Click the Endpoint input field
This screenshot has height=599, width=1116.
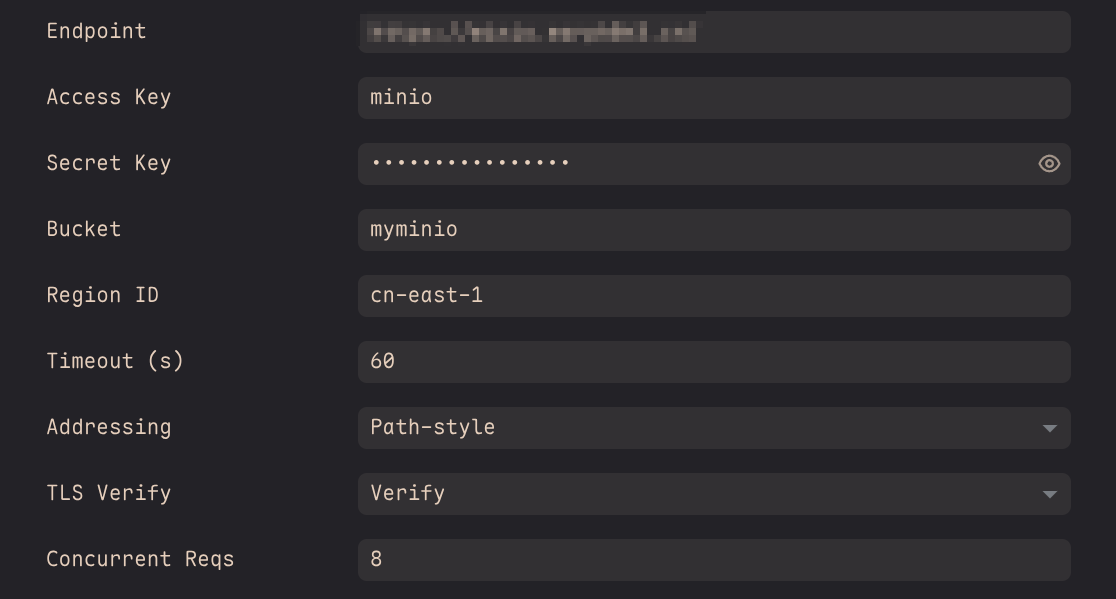tap(714, 32)
